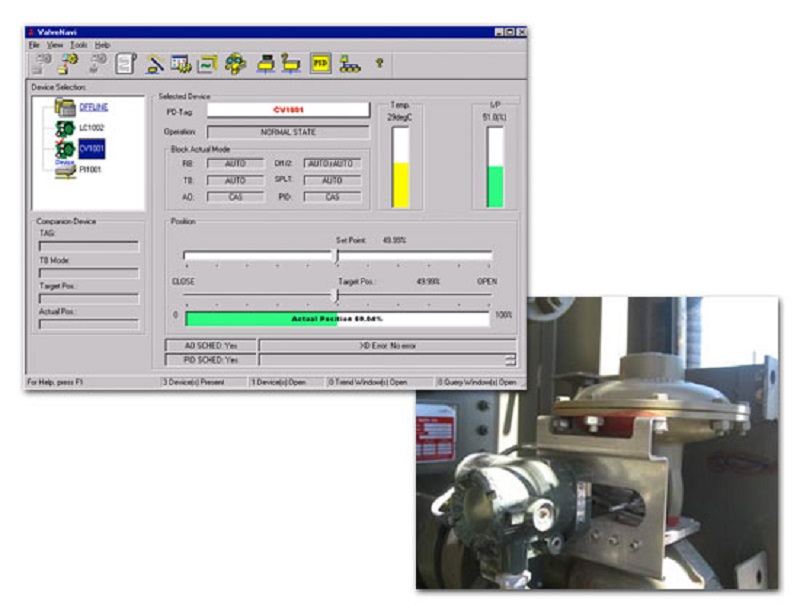Click the AO SCHED: Yes box

(x=211, y=346)
